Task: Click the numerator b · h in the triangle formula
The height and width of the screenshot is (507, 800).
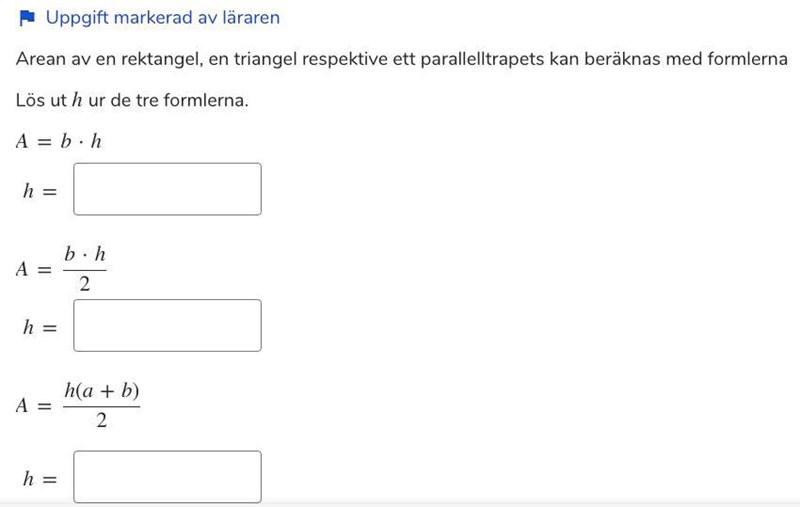Action: tap(85, 255)
